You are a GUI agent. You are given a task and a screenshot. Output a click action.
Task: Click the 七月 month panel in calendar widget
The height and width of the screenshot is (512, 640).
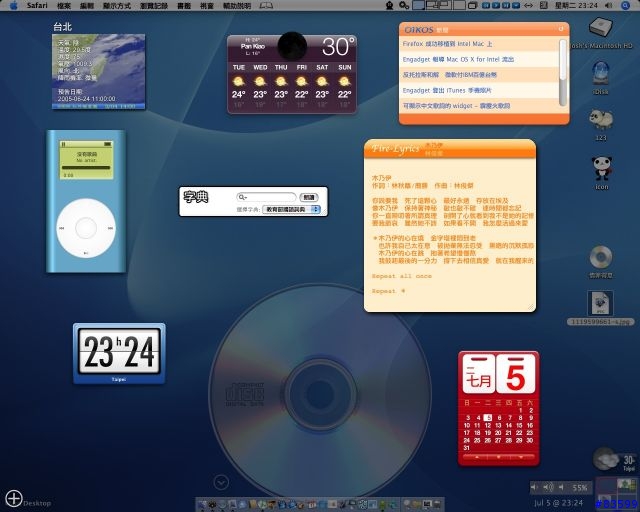[479, 374]
